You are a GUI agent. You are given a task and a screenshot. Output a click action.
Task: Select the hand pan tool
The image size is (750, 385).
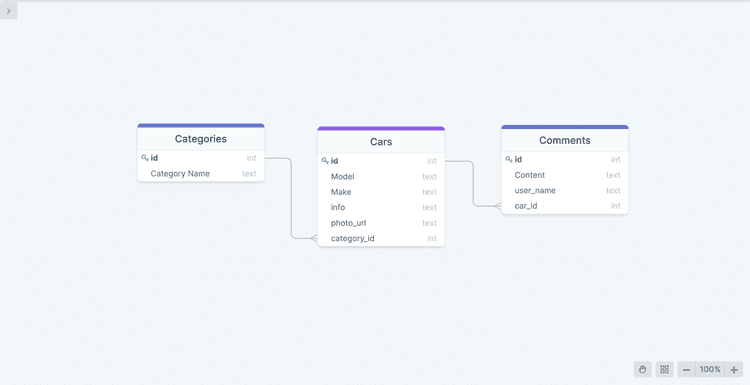(642, 369)
